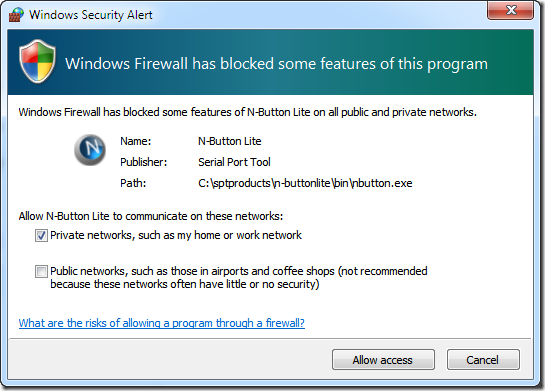Click the blocked features header banner text
The image size is (545, 391).
point(276,64)
